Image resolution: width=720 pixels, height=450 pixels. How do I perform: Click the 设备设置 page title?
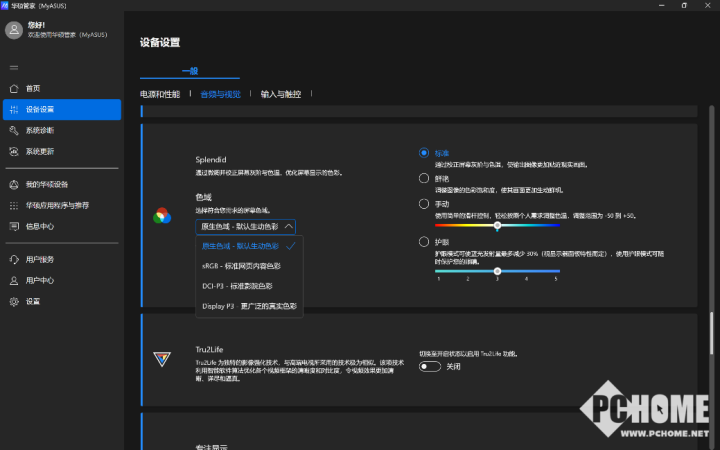(x=160, y=43)
